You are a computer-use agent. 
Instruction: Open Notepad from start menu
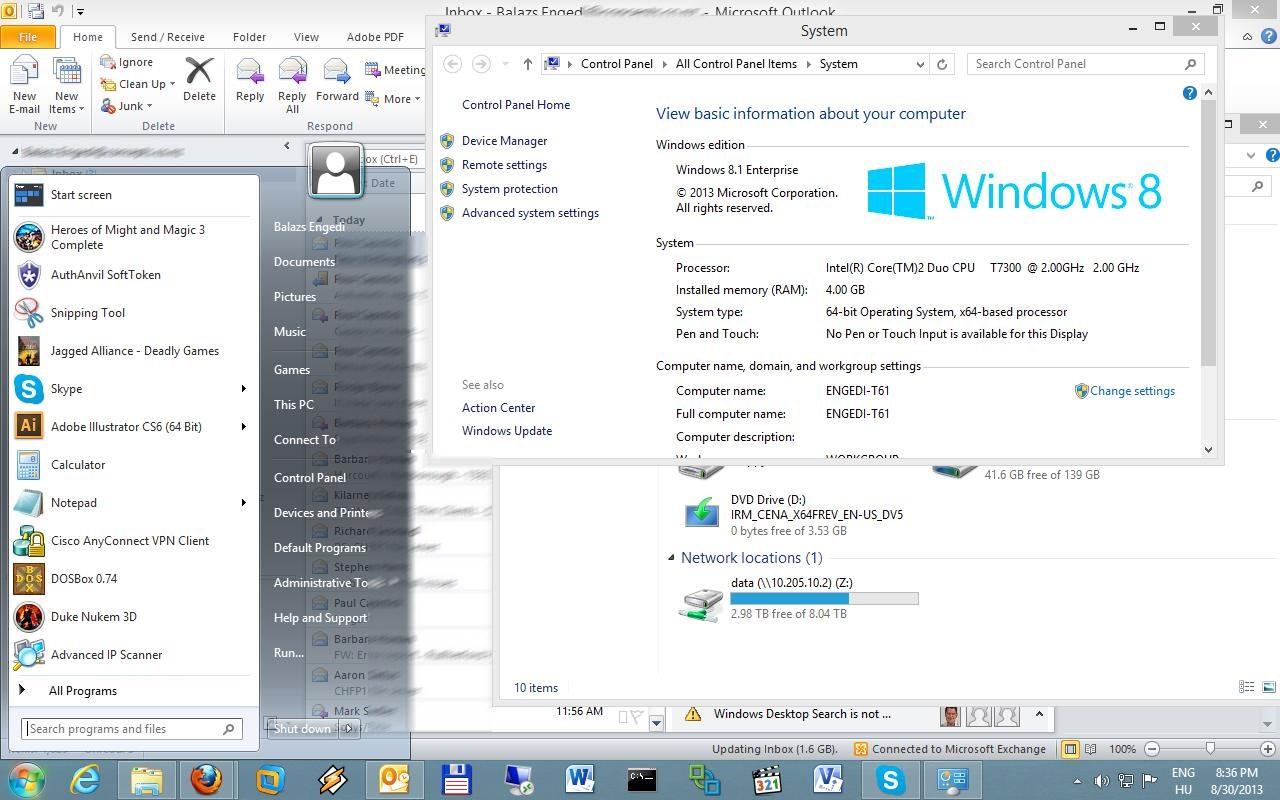(133, 503)
